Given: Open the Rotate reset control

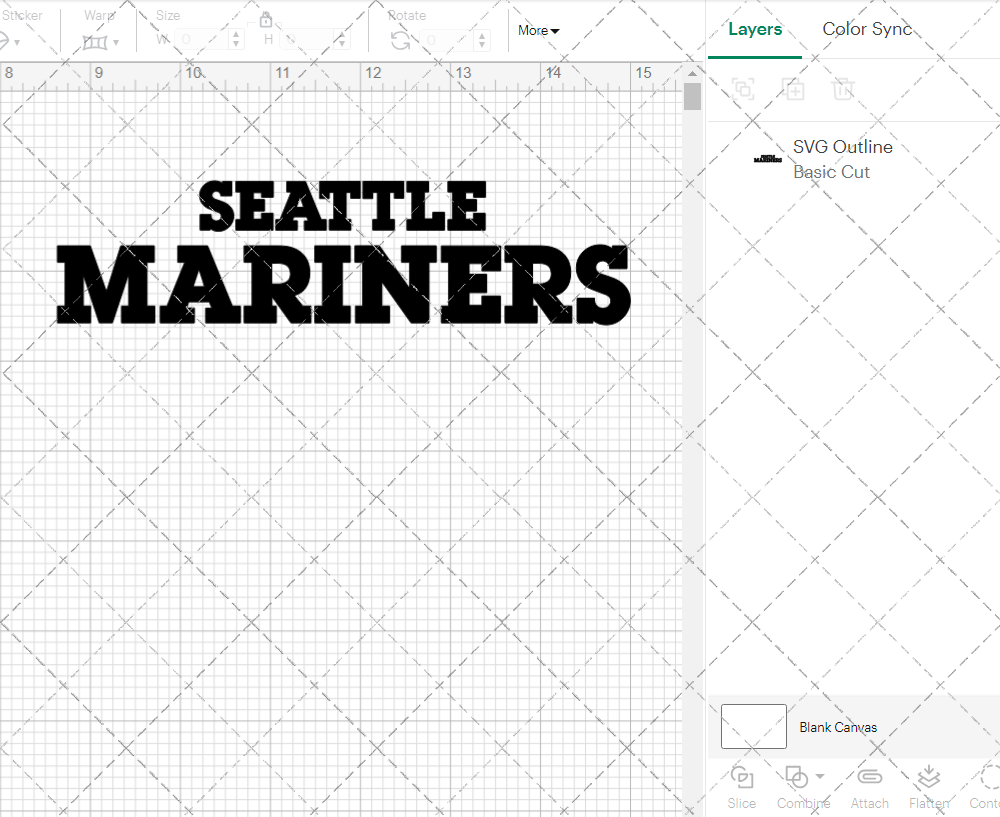Looking at the screenshot, I should click(399, 40).
